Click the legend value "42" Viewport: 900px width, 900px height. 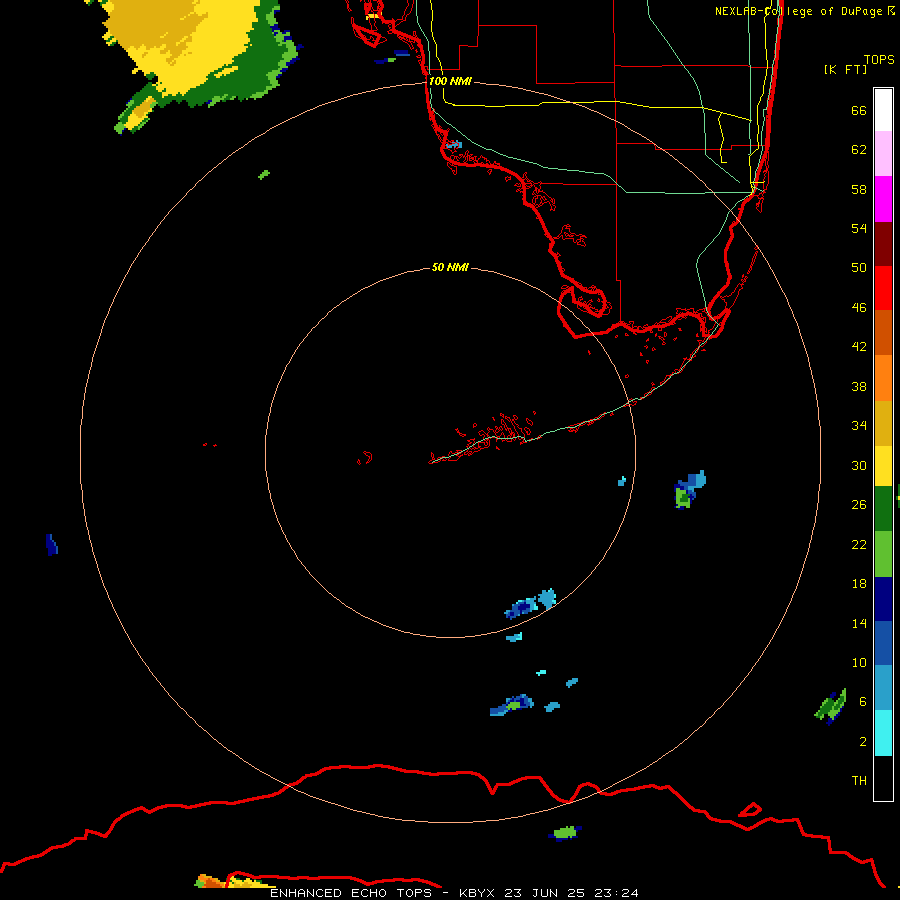(859, 347)
